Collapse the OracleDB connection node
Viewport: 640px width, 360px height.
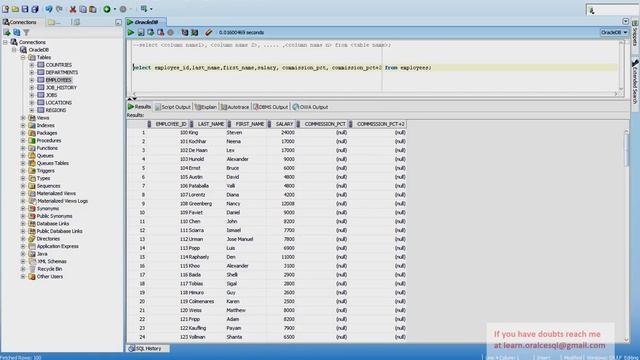click(14, 50)
